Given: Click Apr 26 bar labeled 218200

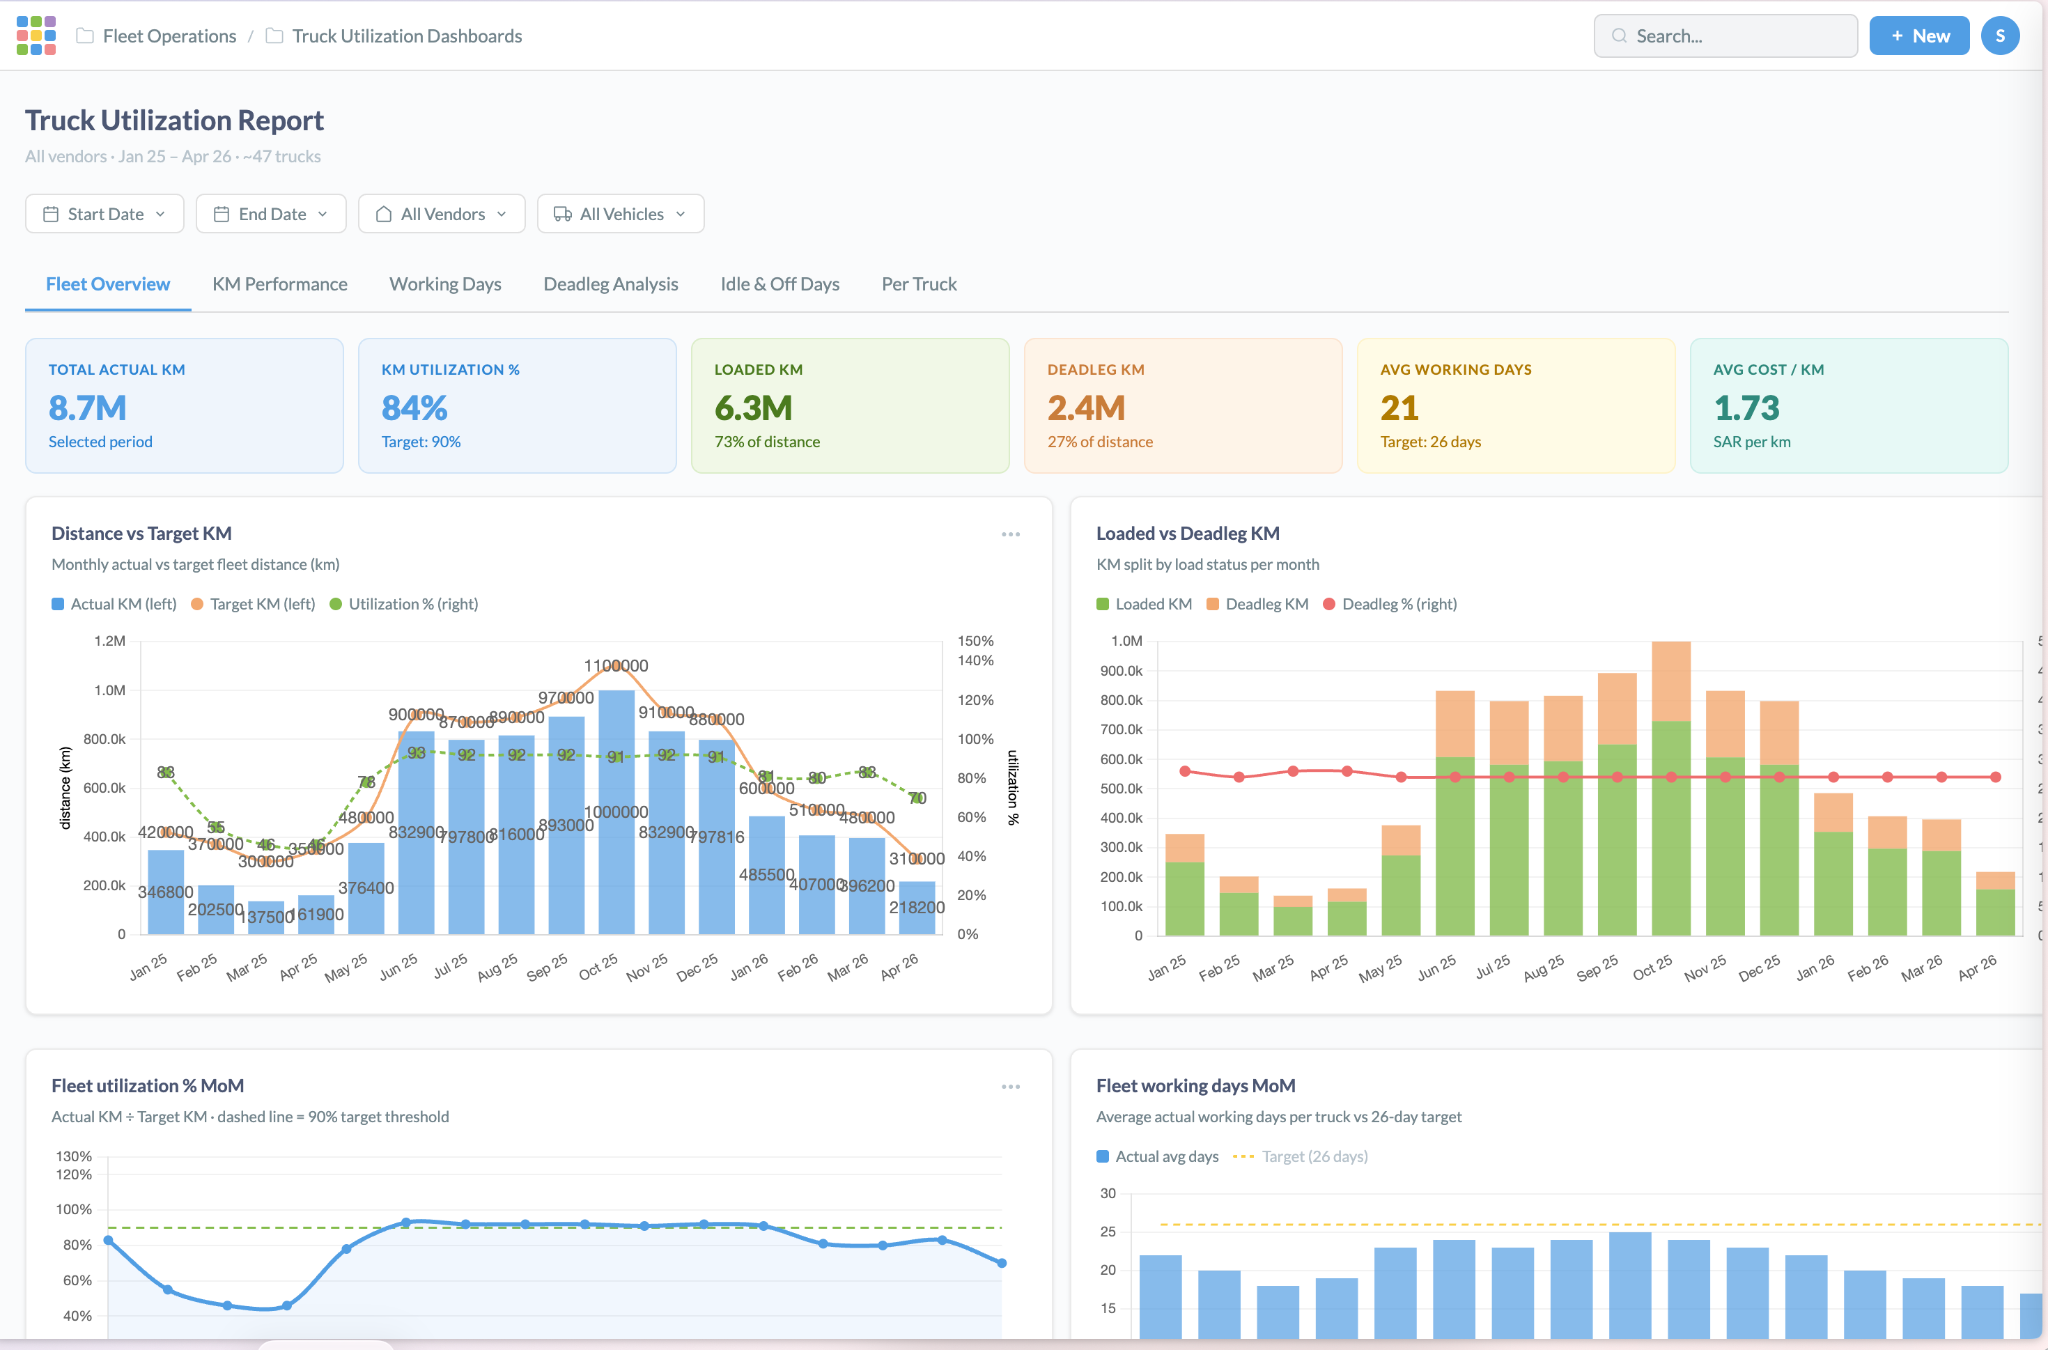Looking at the screenshot, I should 917,908.
